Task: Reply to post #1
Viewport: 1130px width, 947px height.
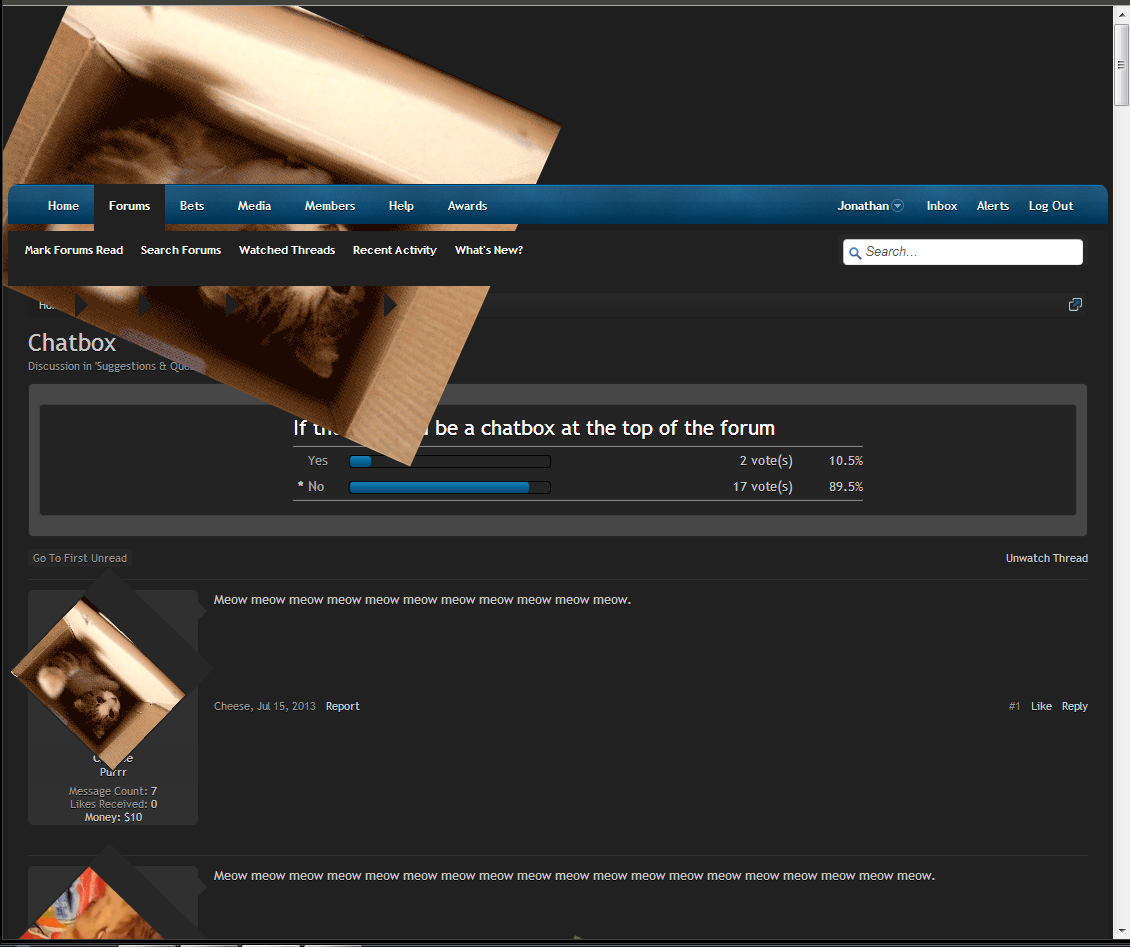Action: [x=1075, y=706]
